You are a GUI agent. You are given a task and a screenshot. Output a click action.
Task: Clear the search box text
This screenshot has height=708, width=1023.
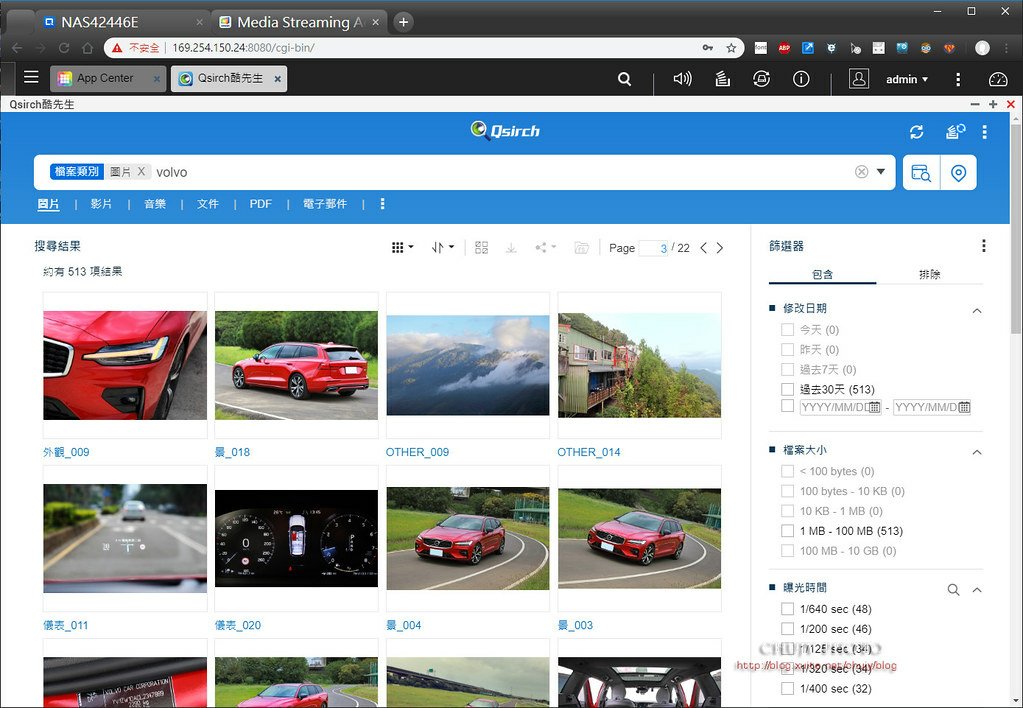pyautogui.click(x=862, y=172)
